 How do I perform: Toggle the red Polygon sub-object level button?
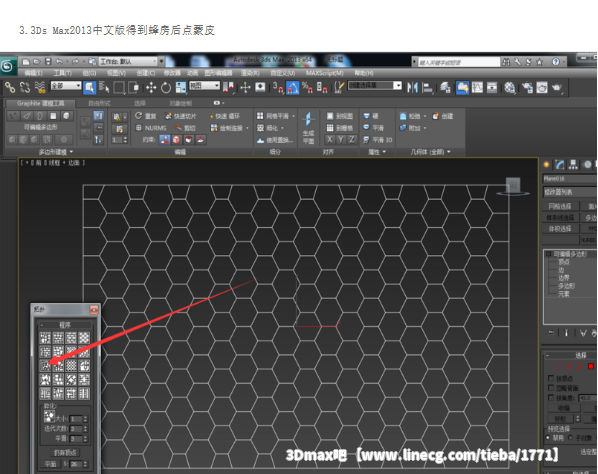(x=591, y=366)
